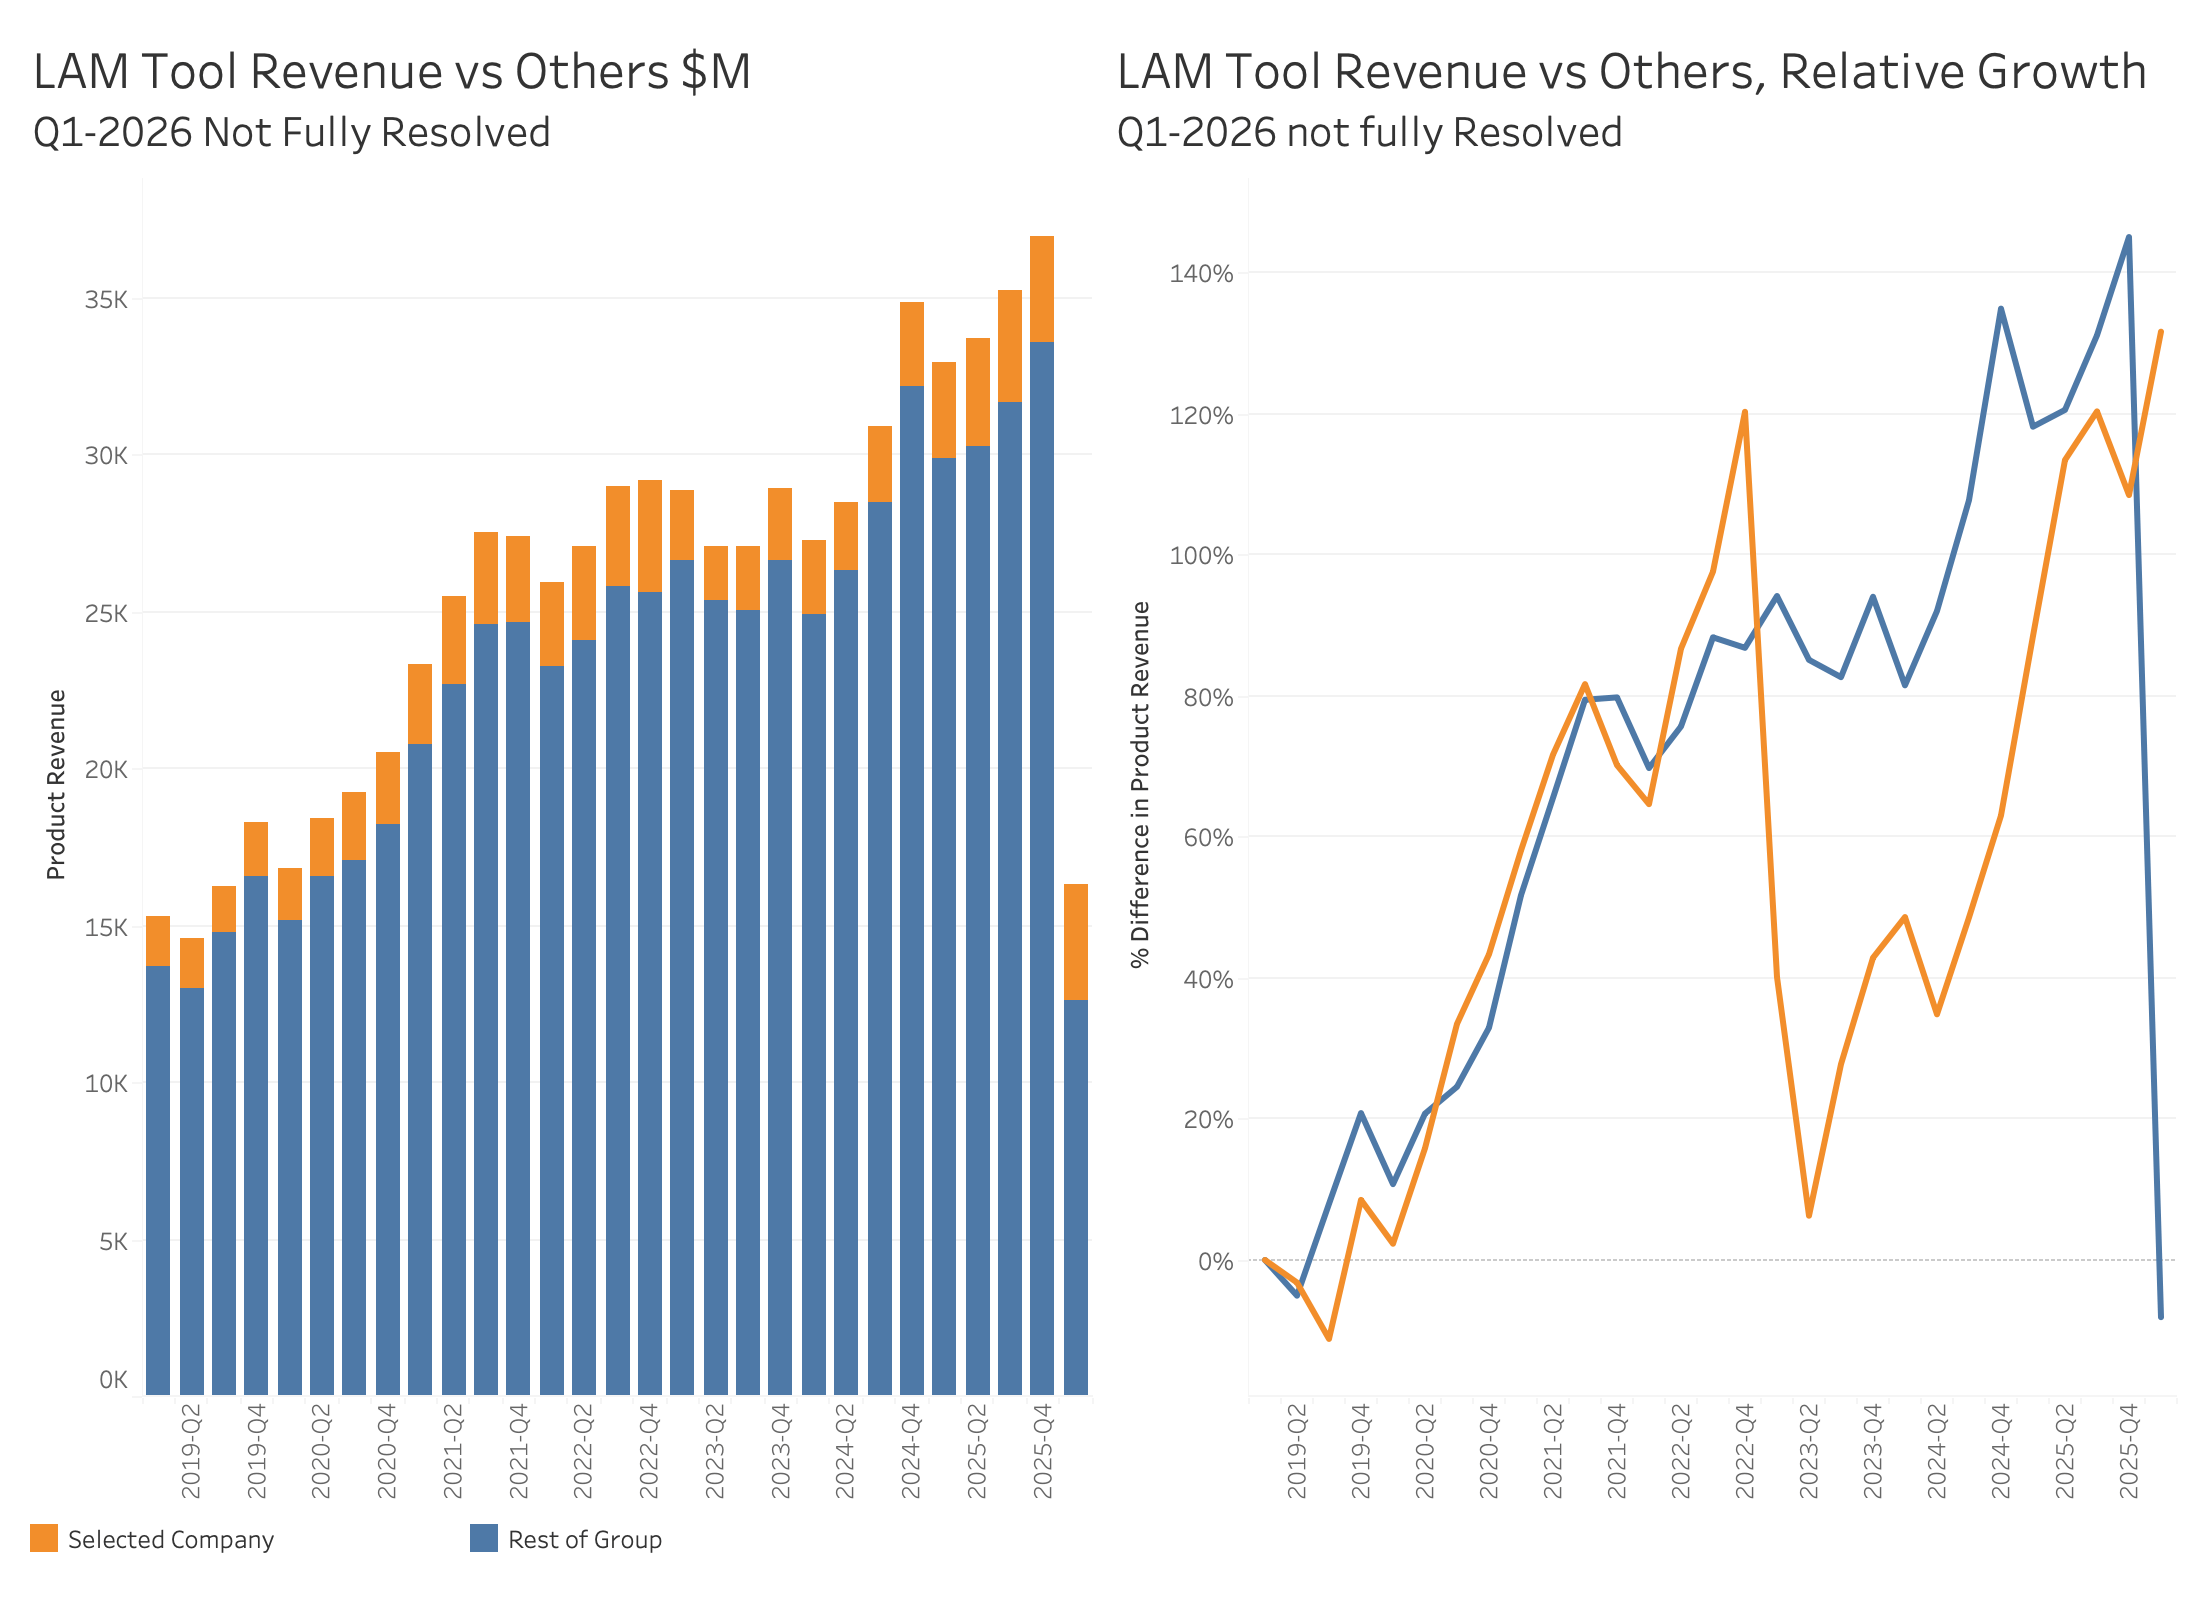Click the Product Revenue axis title

tap(56, 785)
